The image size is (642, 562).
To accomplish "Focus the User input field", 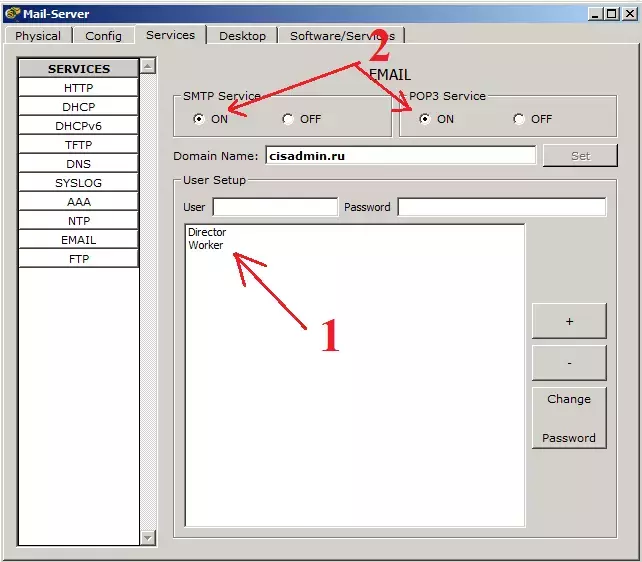I will pyautogui.click(x=275, y=207).
